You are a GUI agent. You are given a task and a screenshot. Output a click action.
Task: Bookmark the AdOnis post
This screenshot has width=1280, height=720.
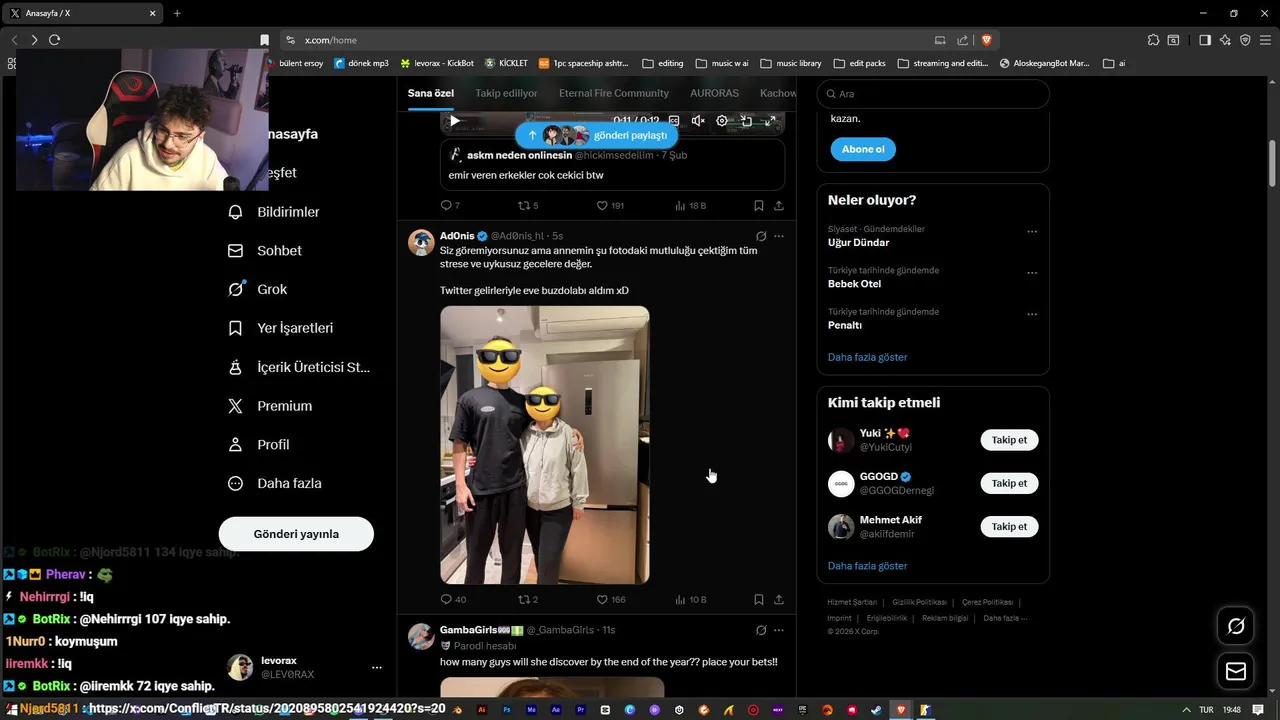pyautogui.click(x=758, y=600)
